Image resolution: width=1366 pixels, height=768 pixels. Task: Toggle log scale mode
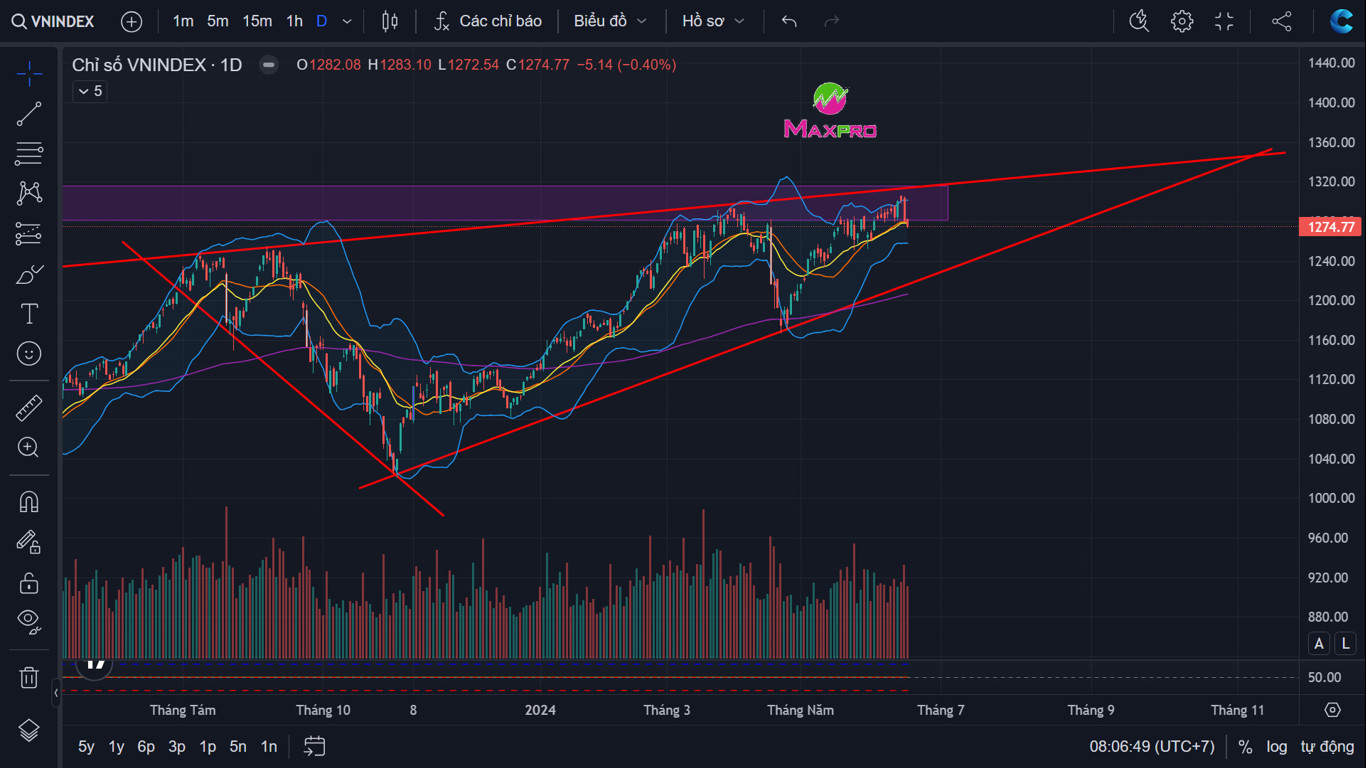[1277, 746]
